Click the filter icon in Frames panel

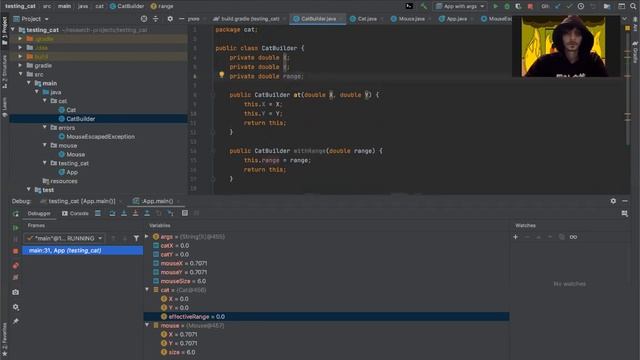[x=136, y=238]
